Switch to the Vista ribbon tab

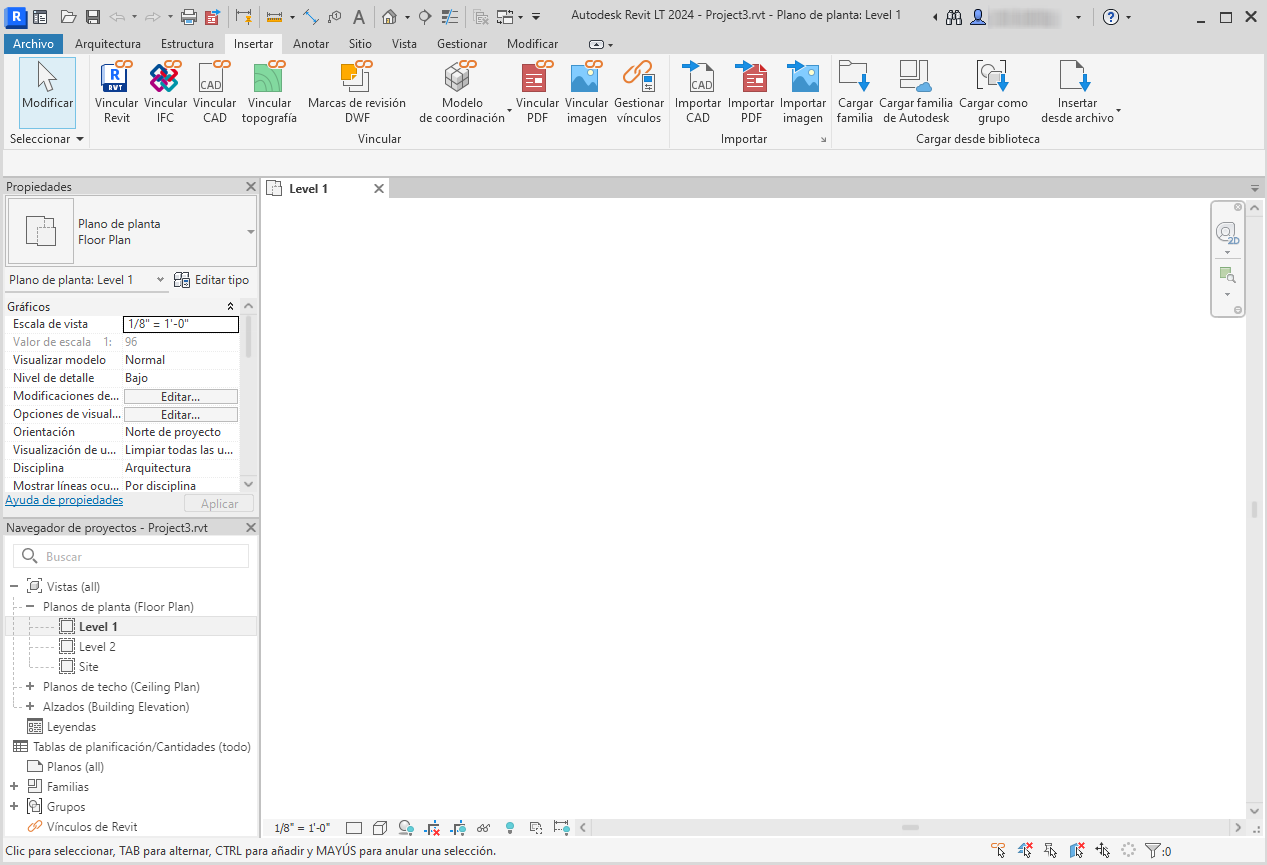pos(405,44)
